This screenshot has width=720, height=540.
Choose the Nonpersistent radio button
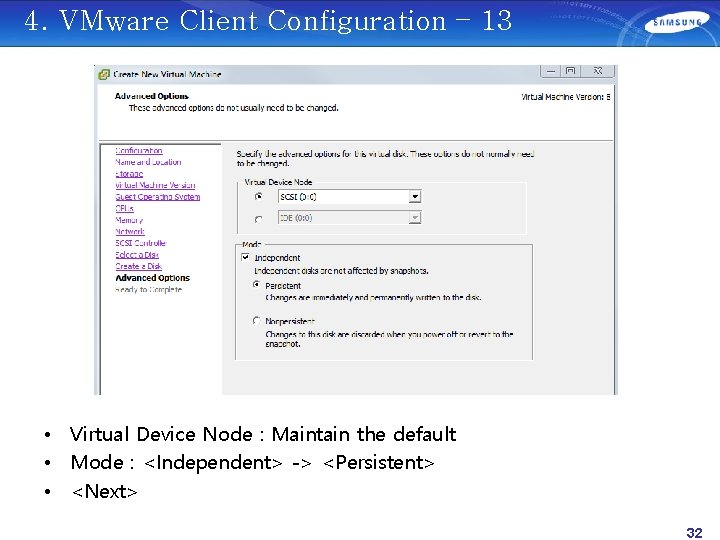pyautogui.click(x=257, y=321)
